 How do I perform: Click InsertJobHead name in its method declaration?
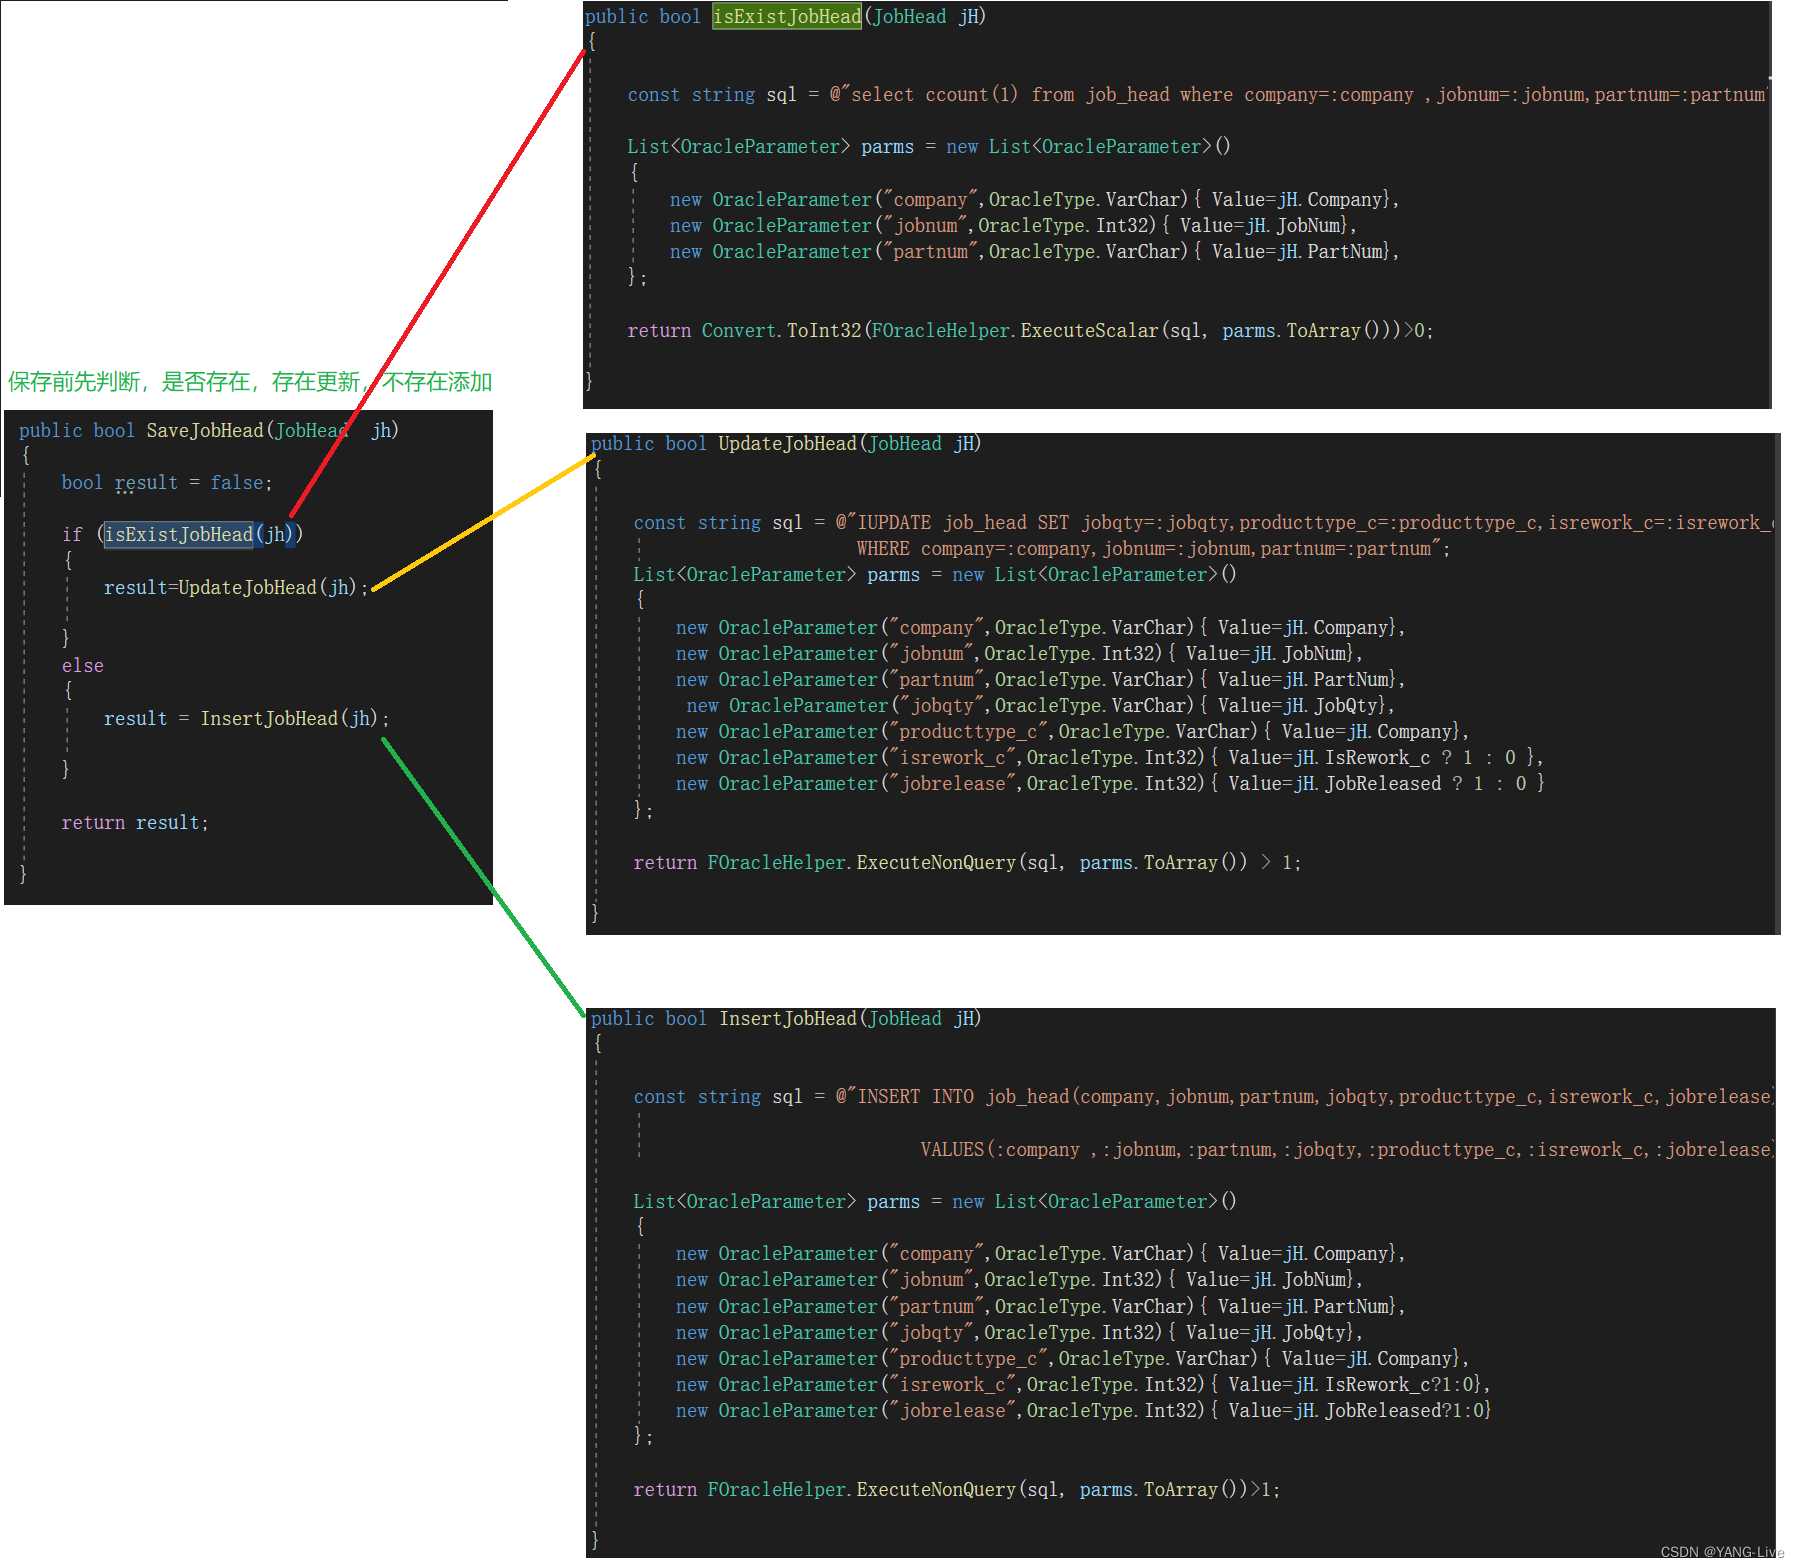[788, 1019]
